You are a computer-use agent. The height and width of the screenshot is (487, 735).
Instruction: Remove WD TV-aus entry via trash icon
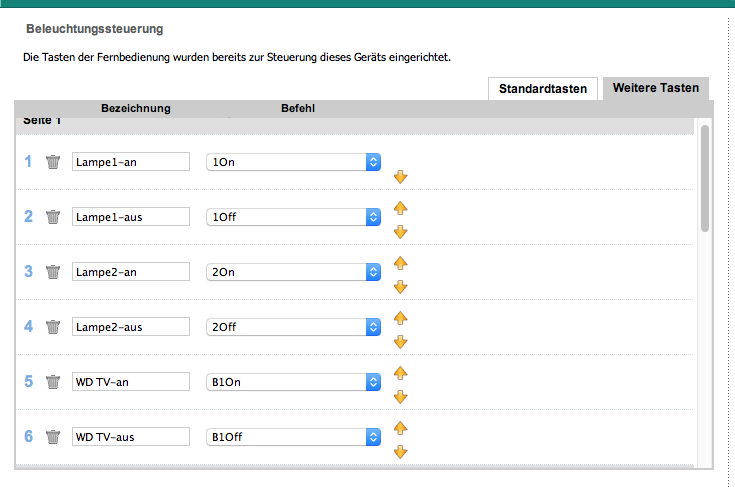pos(53,437)
